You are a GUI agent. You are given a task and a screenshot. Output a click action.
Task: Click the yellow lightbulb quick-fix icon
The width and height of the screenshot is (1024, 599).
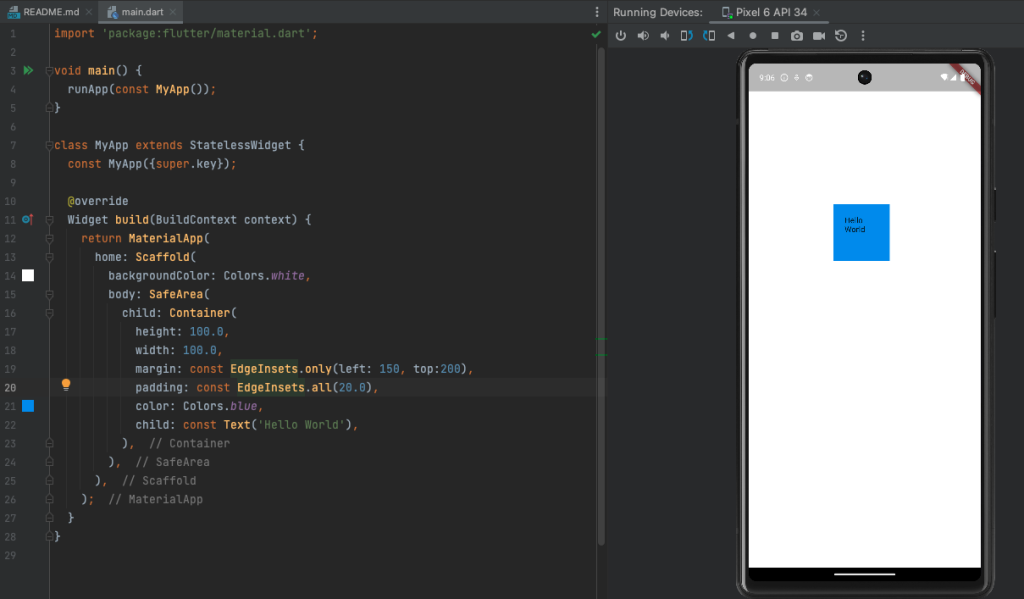click(x=66, y=385)
